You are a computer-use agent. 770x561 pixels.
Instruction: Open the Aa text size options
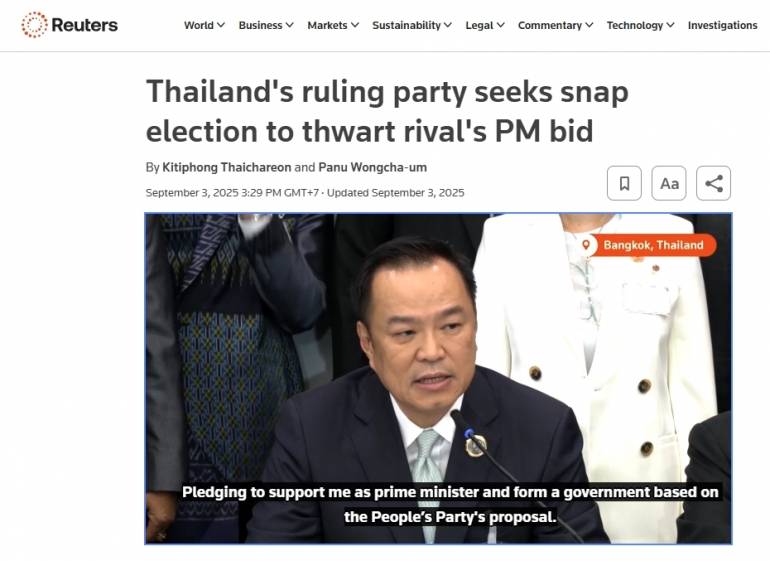pos(669,183)
